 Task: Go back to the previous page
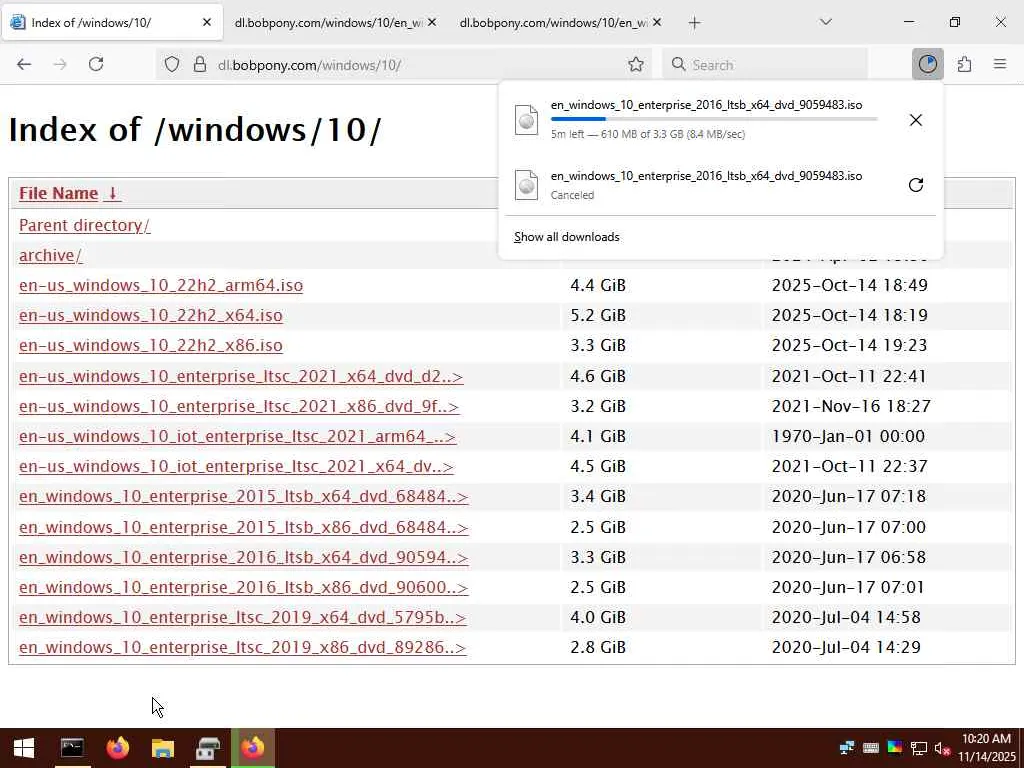tap(24, 64)
